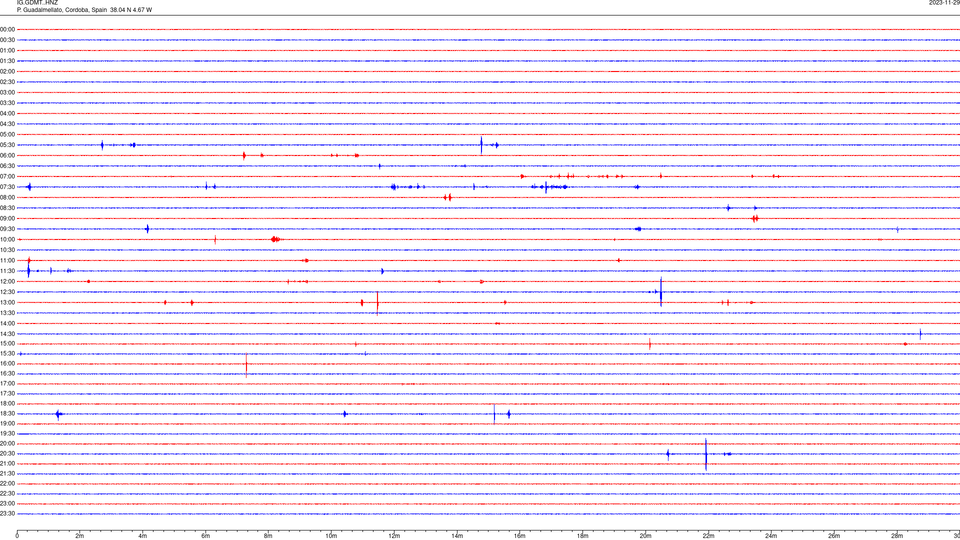The height and width of the screenshot is (540, 960).
Task: Select the 15:00 trace row label
Action: [x=7, y=343]
